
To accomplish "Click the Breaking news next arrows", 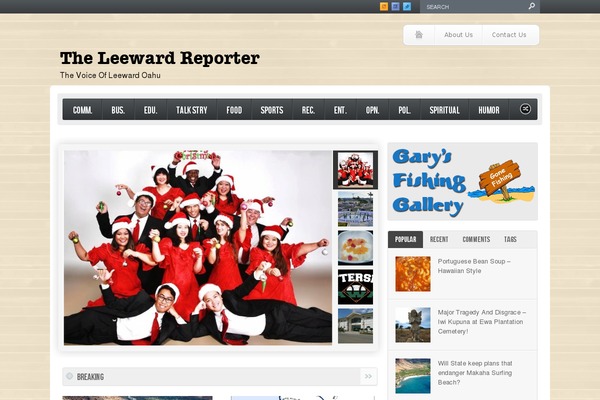I will click(368, 377).
